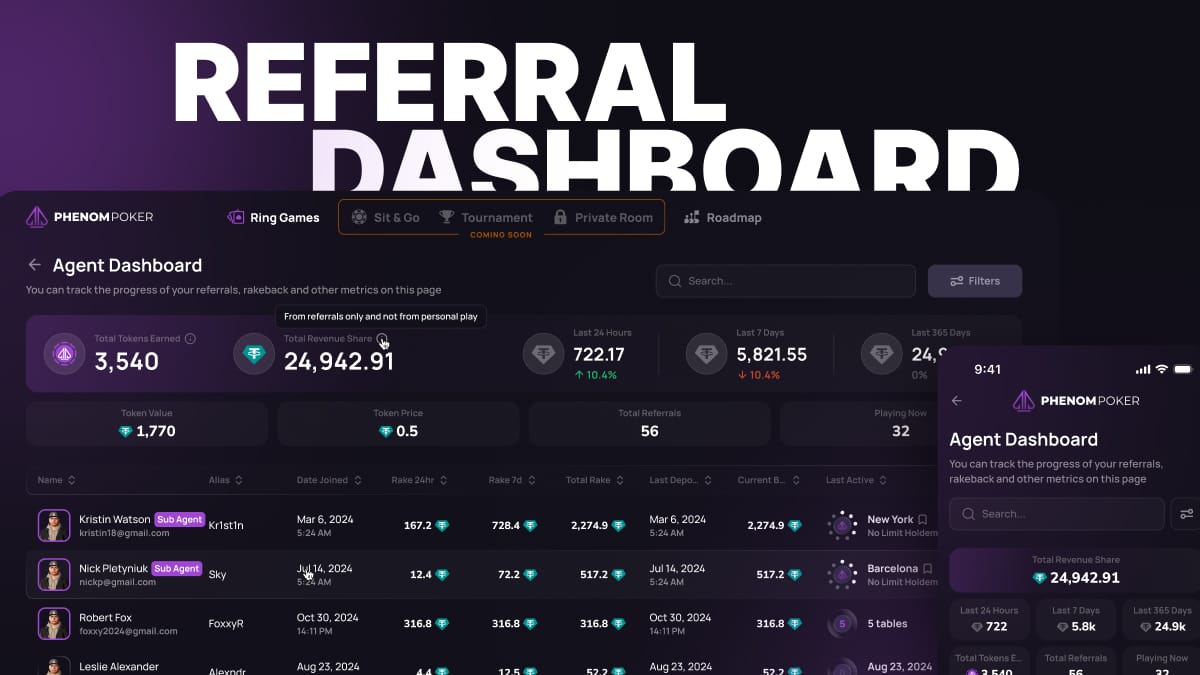The image size is (1200, 675).
Task: Open the Roadmap page
Action: point(722,217)
